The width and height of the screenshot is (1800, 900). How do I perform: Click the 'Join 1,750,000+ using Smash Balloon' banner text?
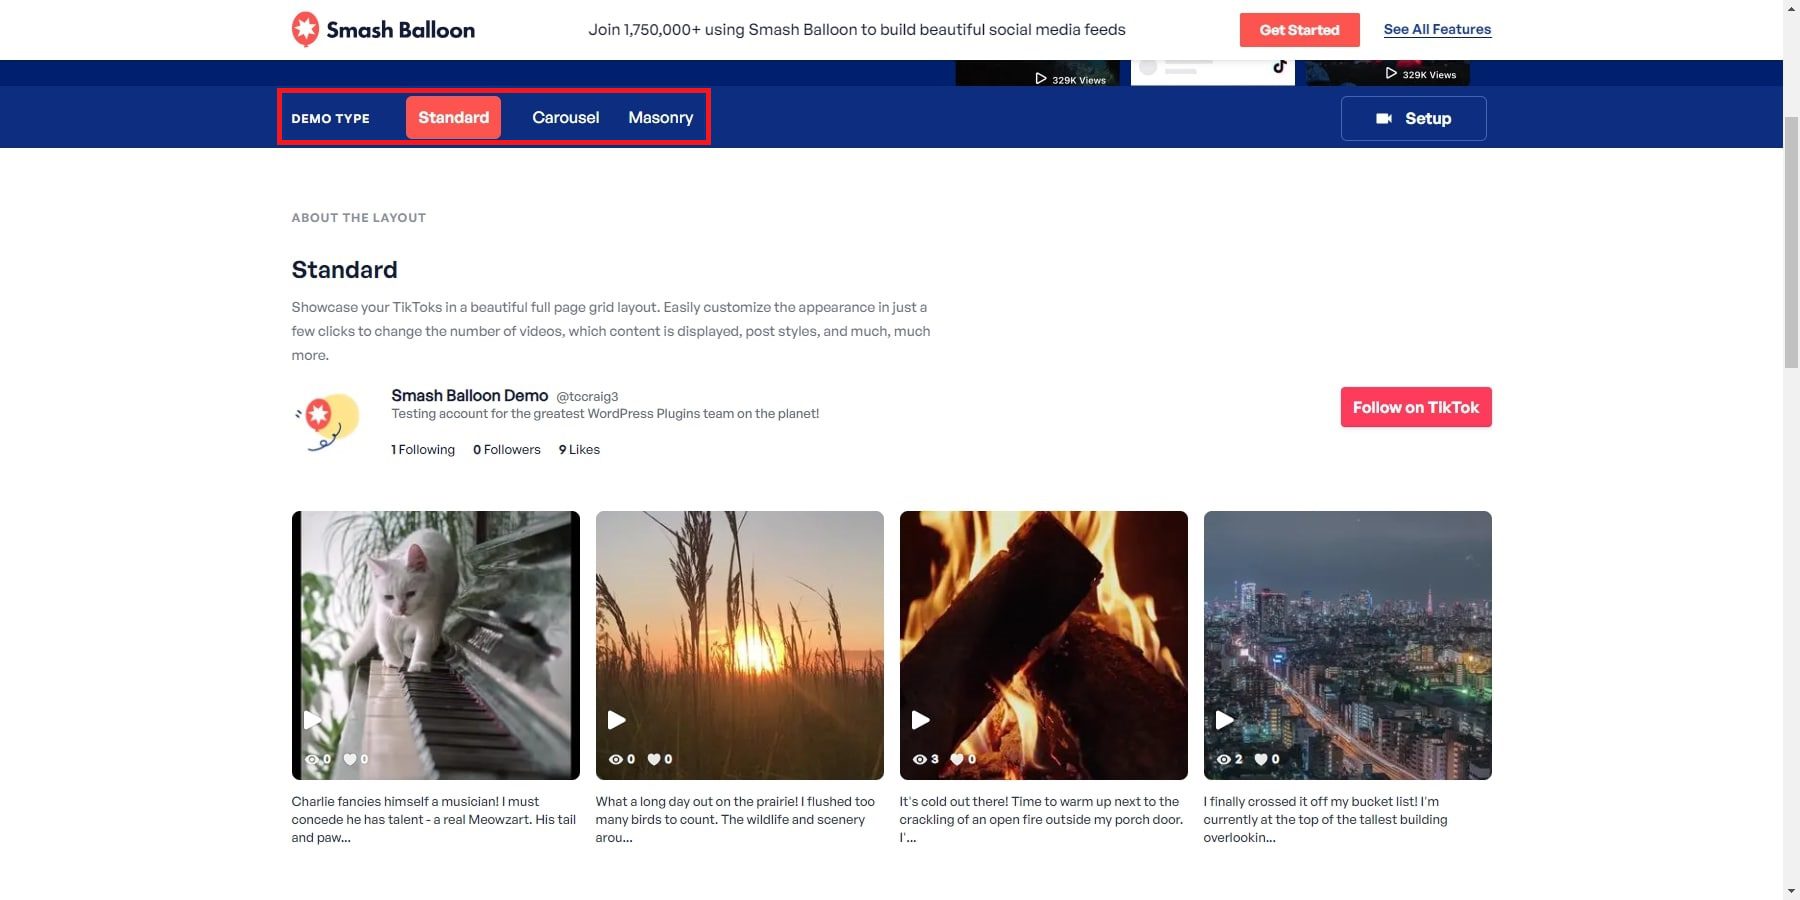pos(857,30)
